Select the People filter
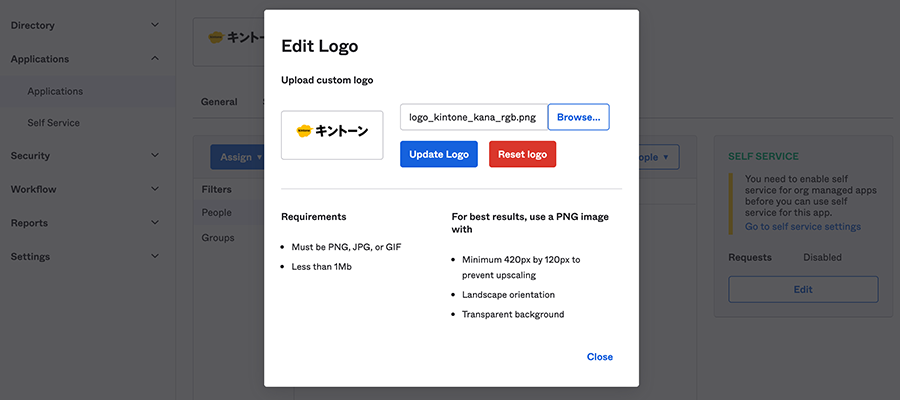 217,213
